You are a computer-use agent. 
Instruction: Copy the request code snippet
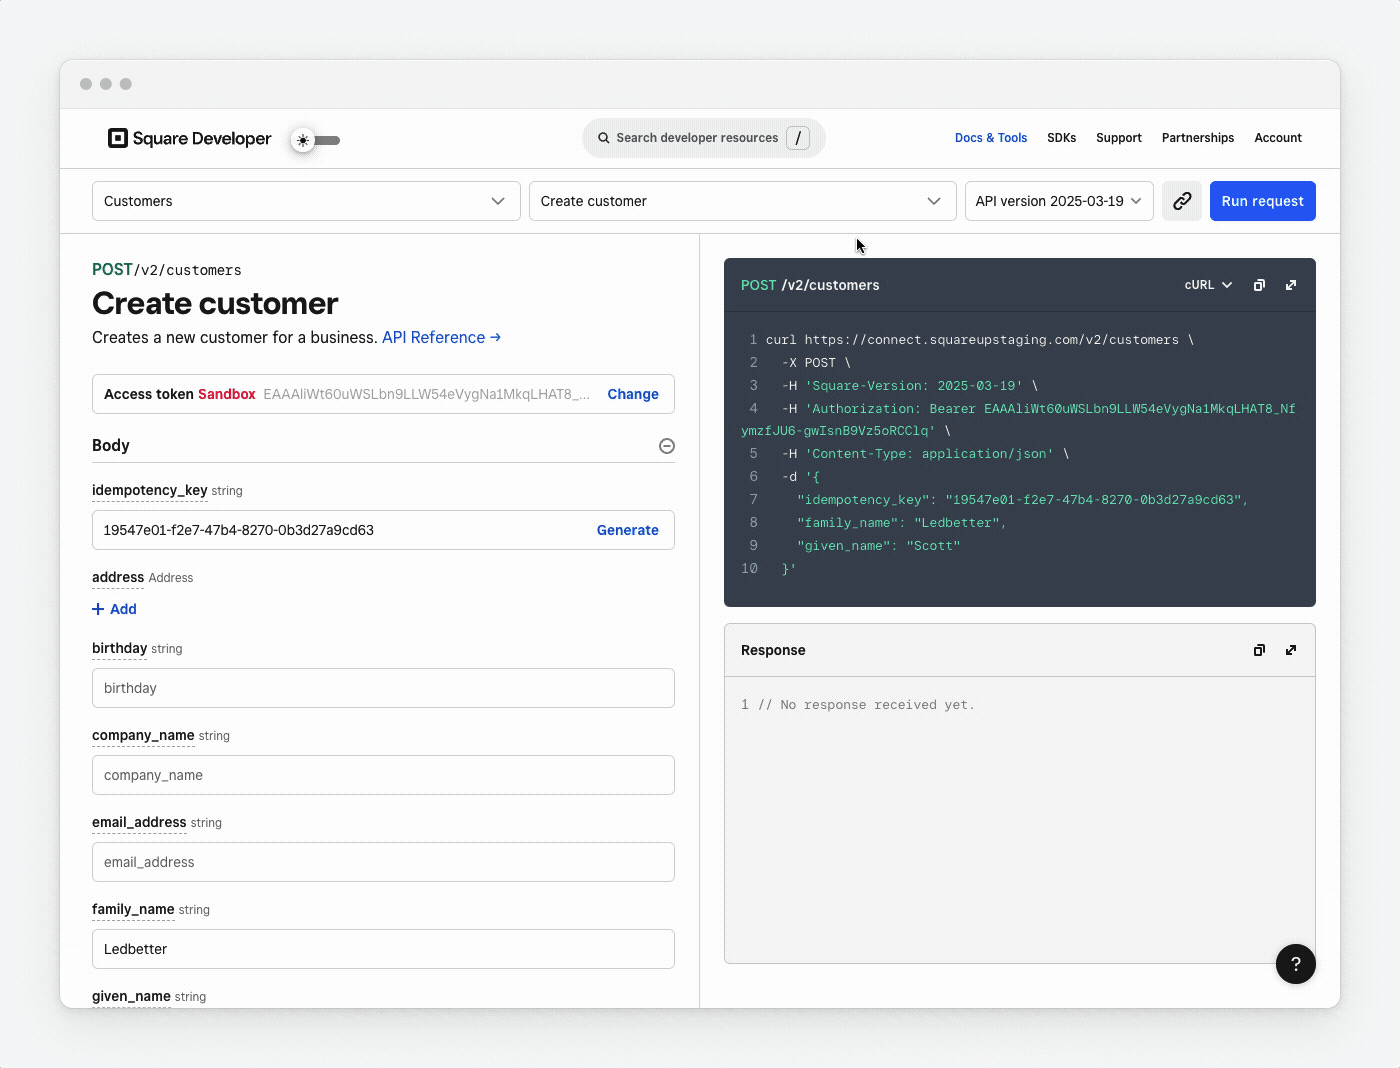point(1260,285)
